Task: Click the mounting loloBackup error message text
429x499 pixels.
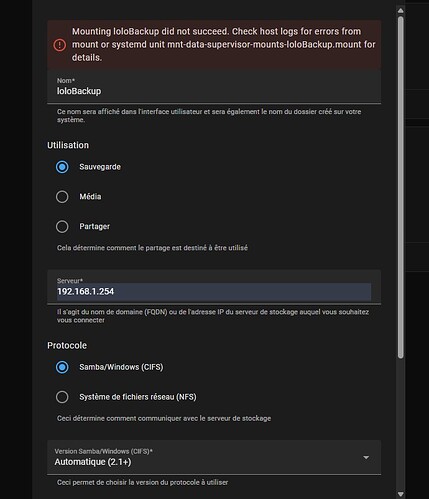Action: coord(224,45)
